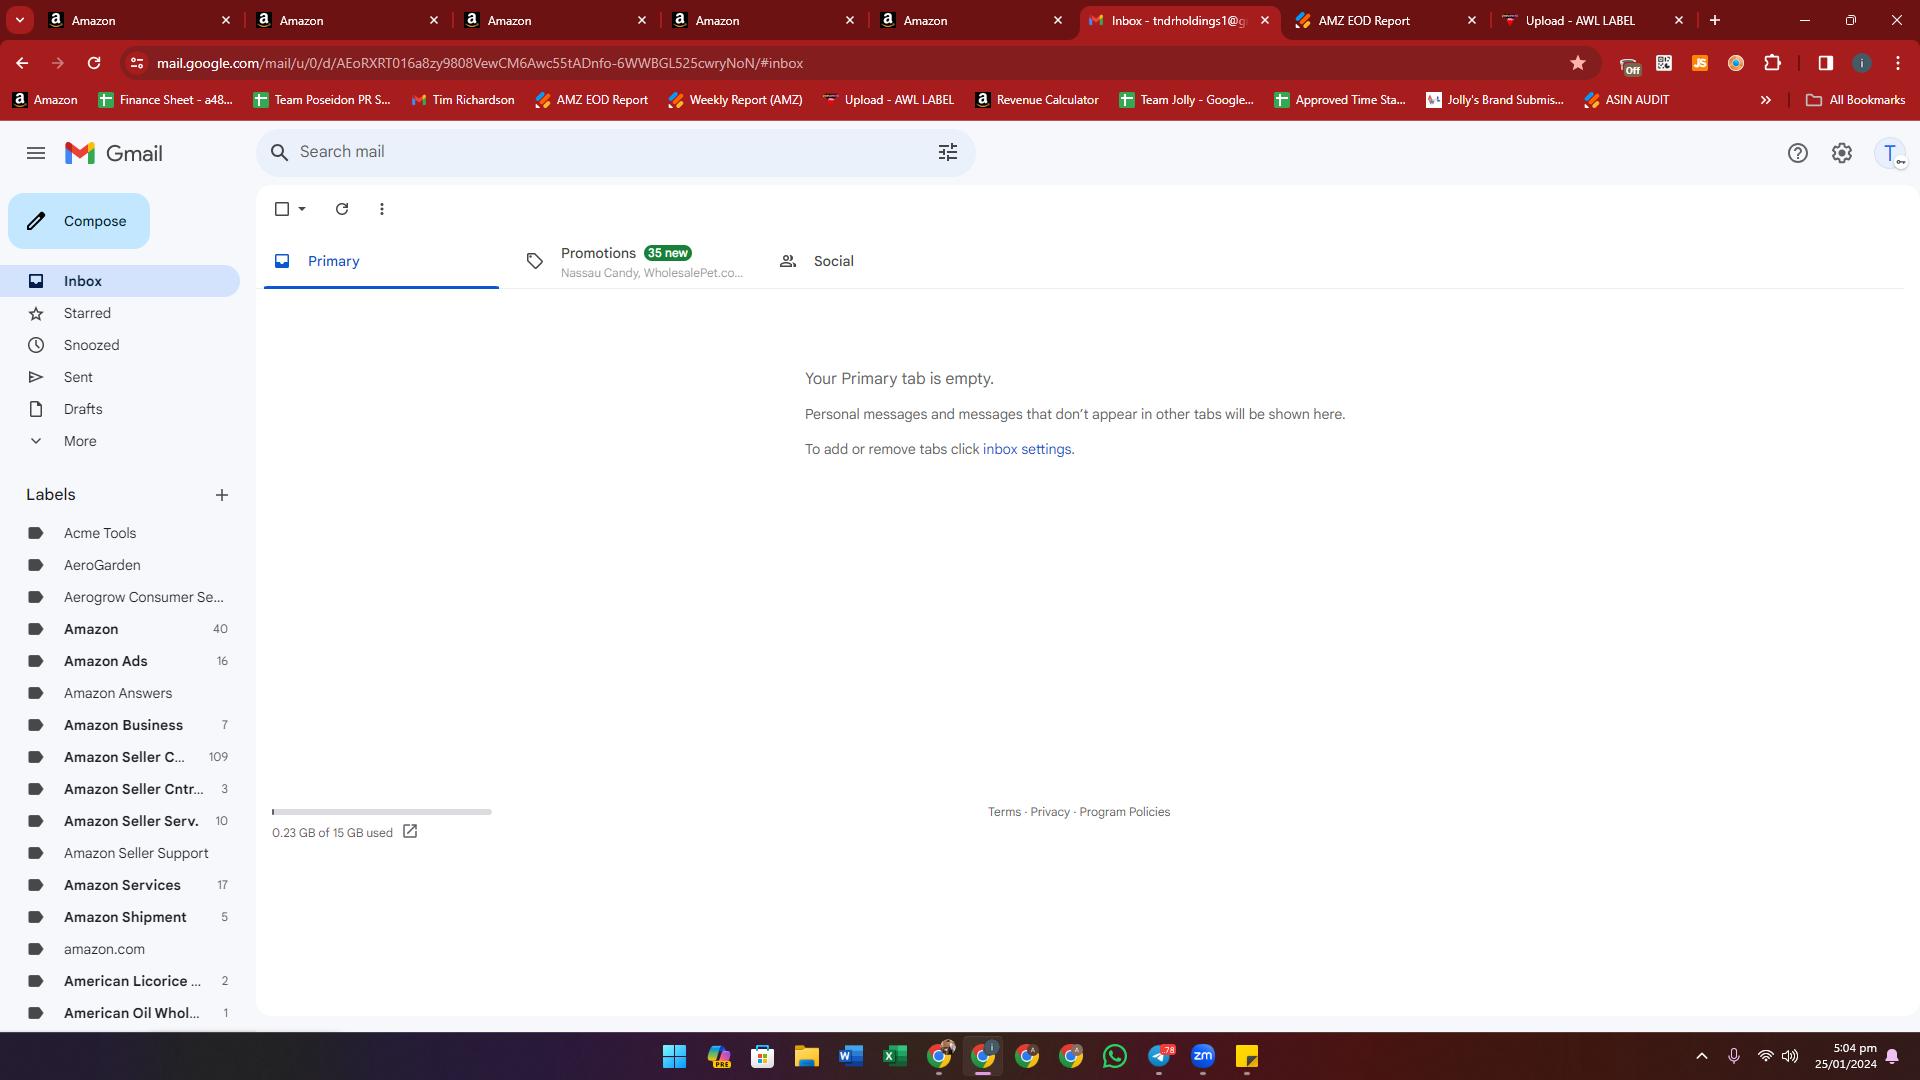Screen dimensions: 1920x1080
Task: Open the Gmail main menu hamburger
Action: (36, 153)
